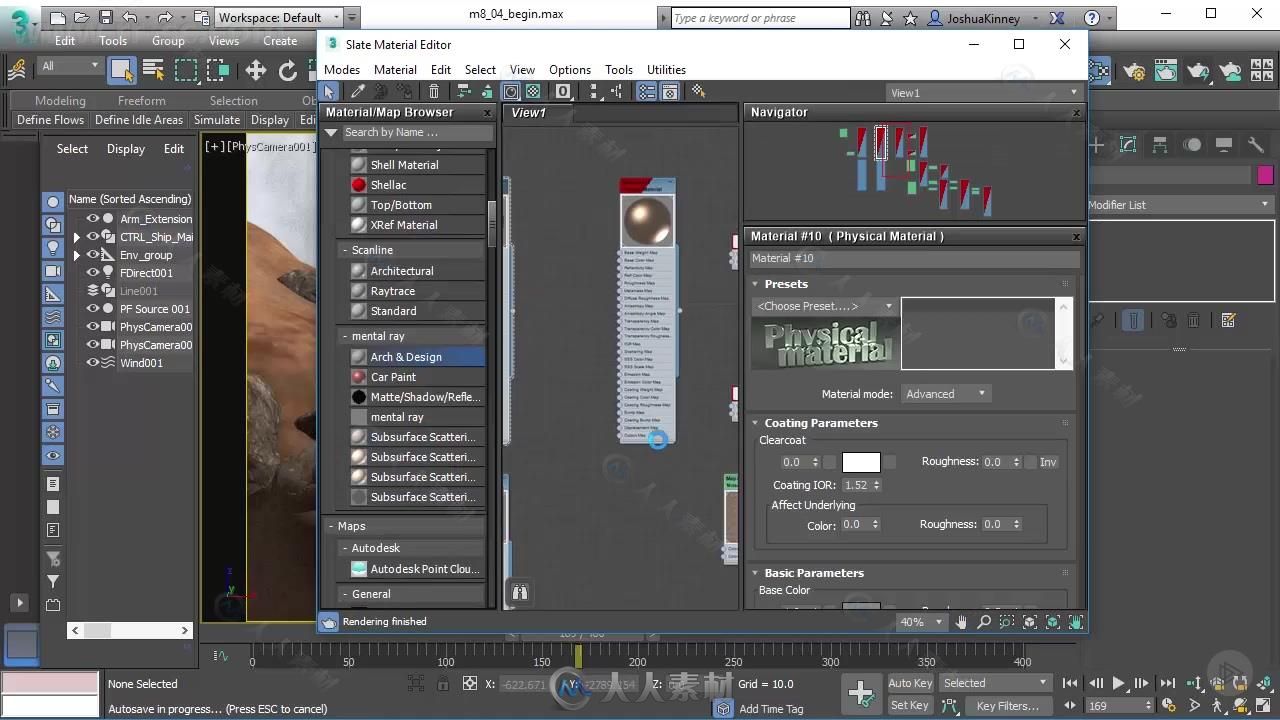
Task: Click the Rectangular Selection Region icon
Action: (x=186, y=69)
